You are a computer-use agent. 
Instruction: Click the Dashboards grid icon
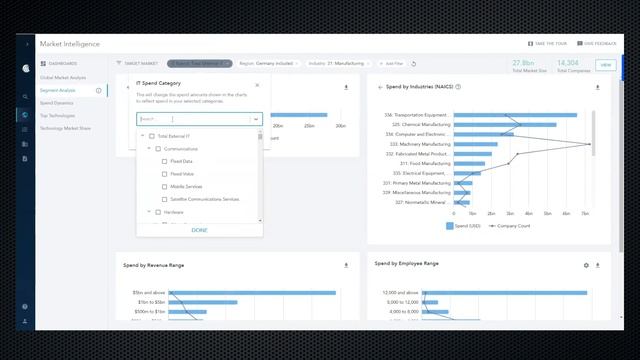pyautogui.click(x=43, y=64)
